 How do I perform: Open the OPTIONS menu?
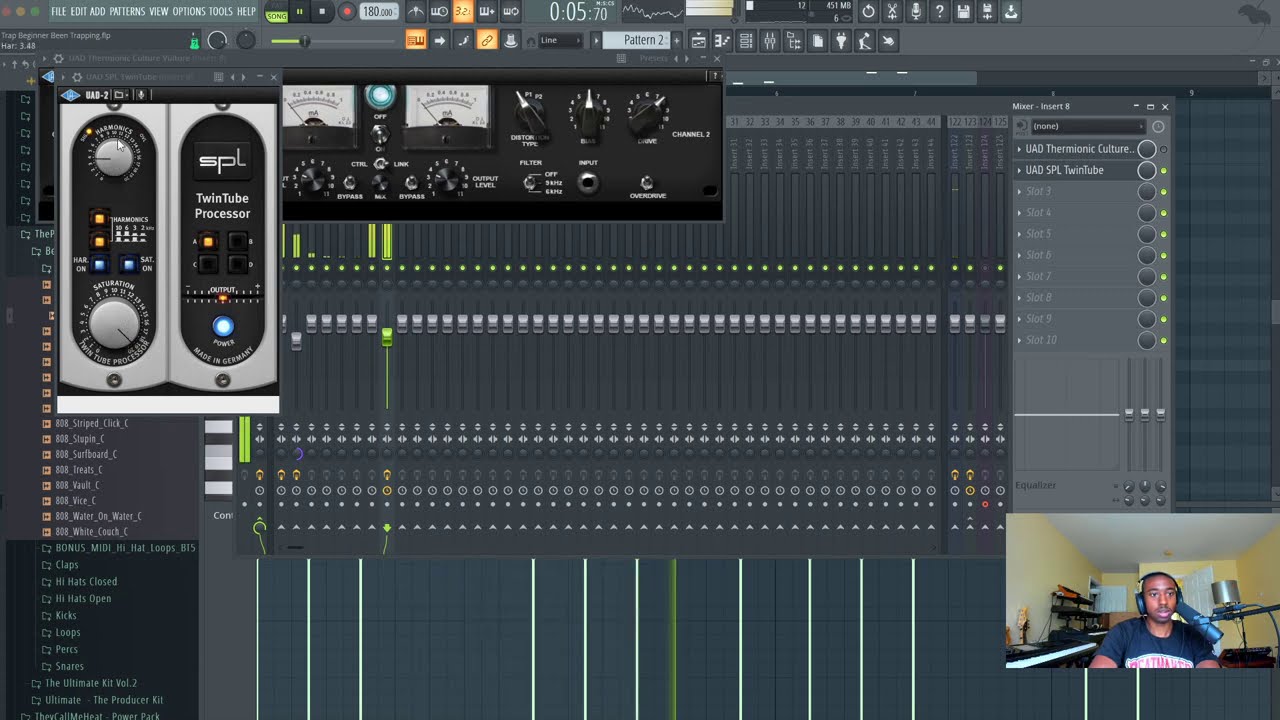click(x=188, y=12)
